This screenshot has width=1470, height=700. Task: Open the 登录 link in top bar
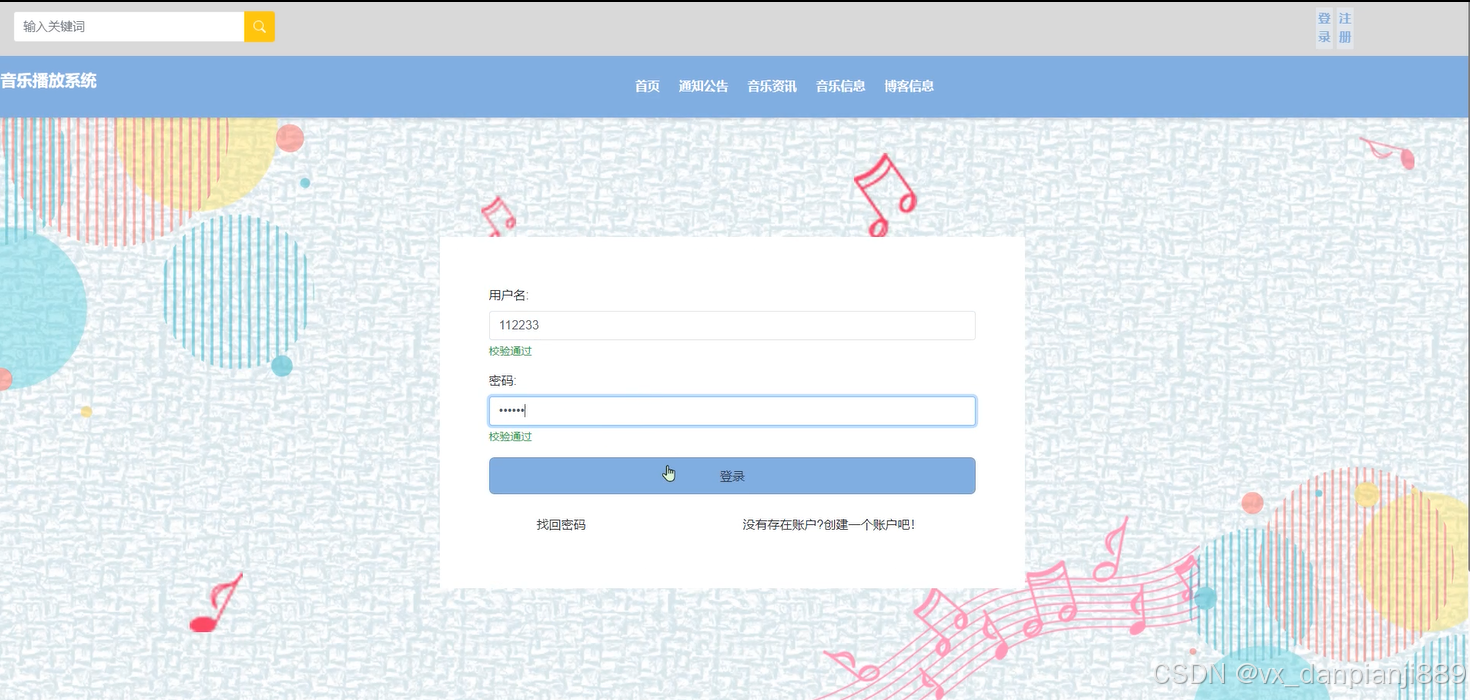[1324, 28]
